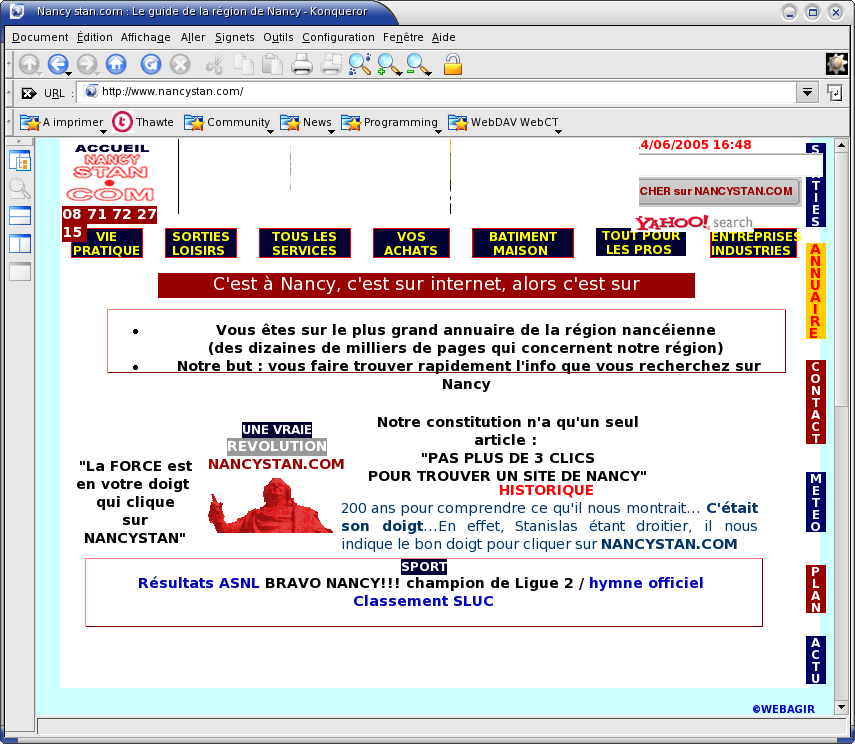Click the vertical CONTACT side banner
Screen dimensions: 855x744
pyautogui.click(x=816, y=403)
